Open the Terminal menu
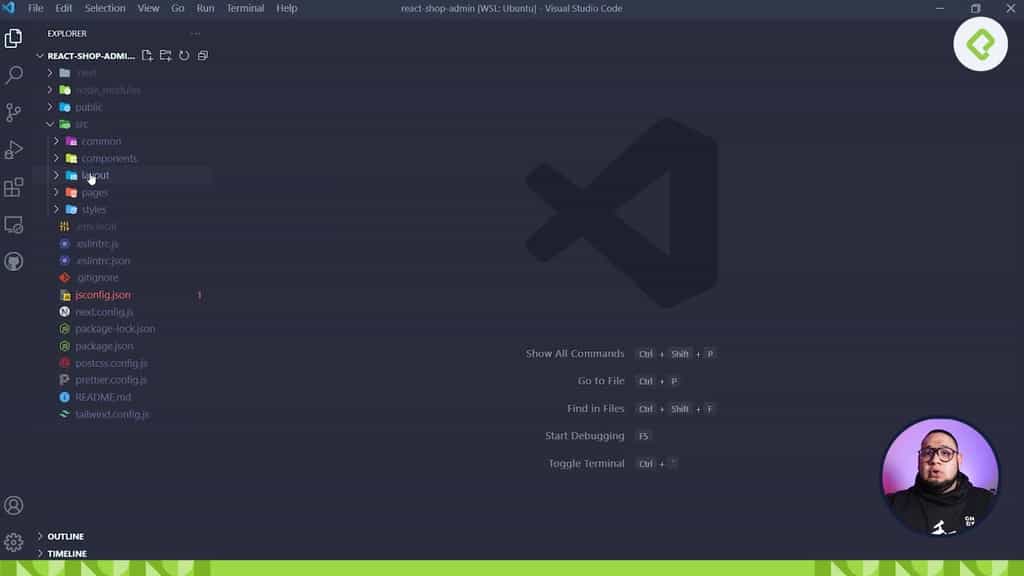 tap(245, 8)
